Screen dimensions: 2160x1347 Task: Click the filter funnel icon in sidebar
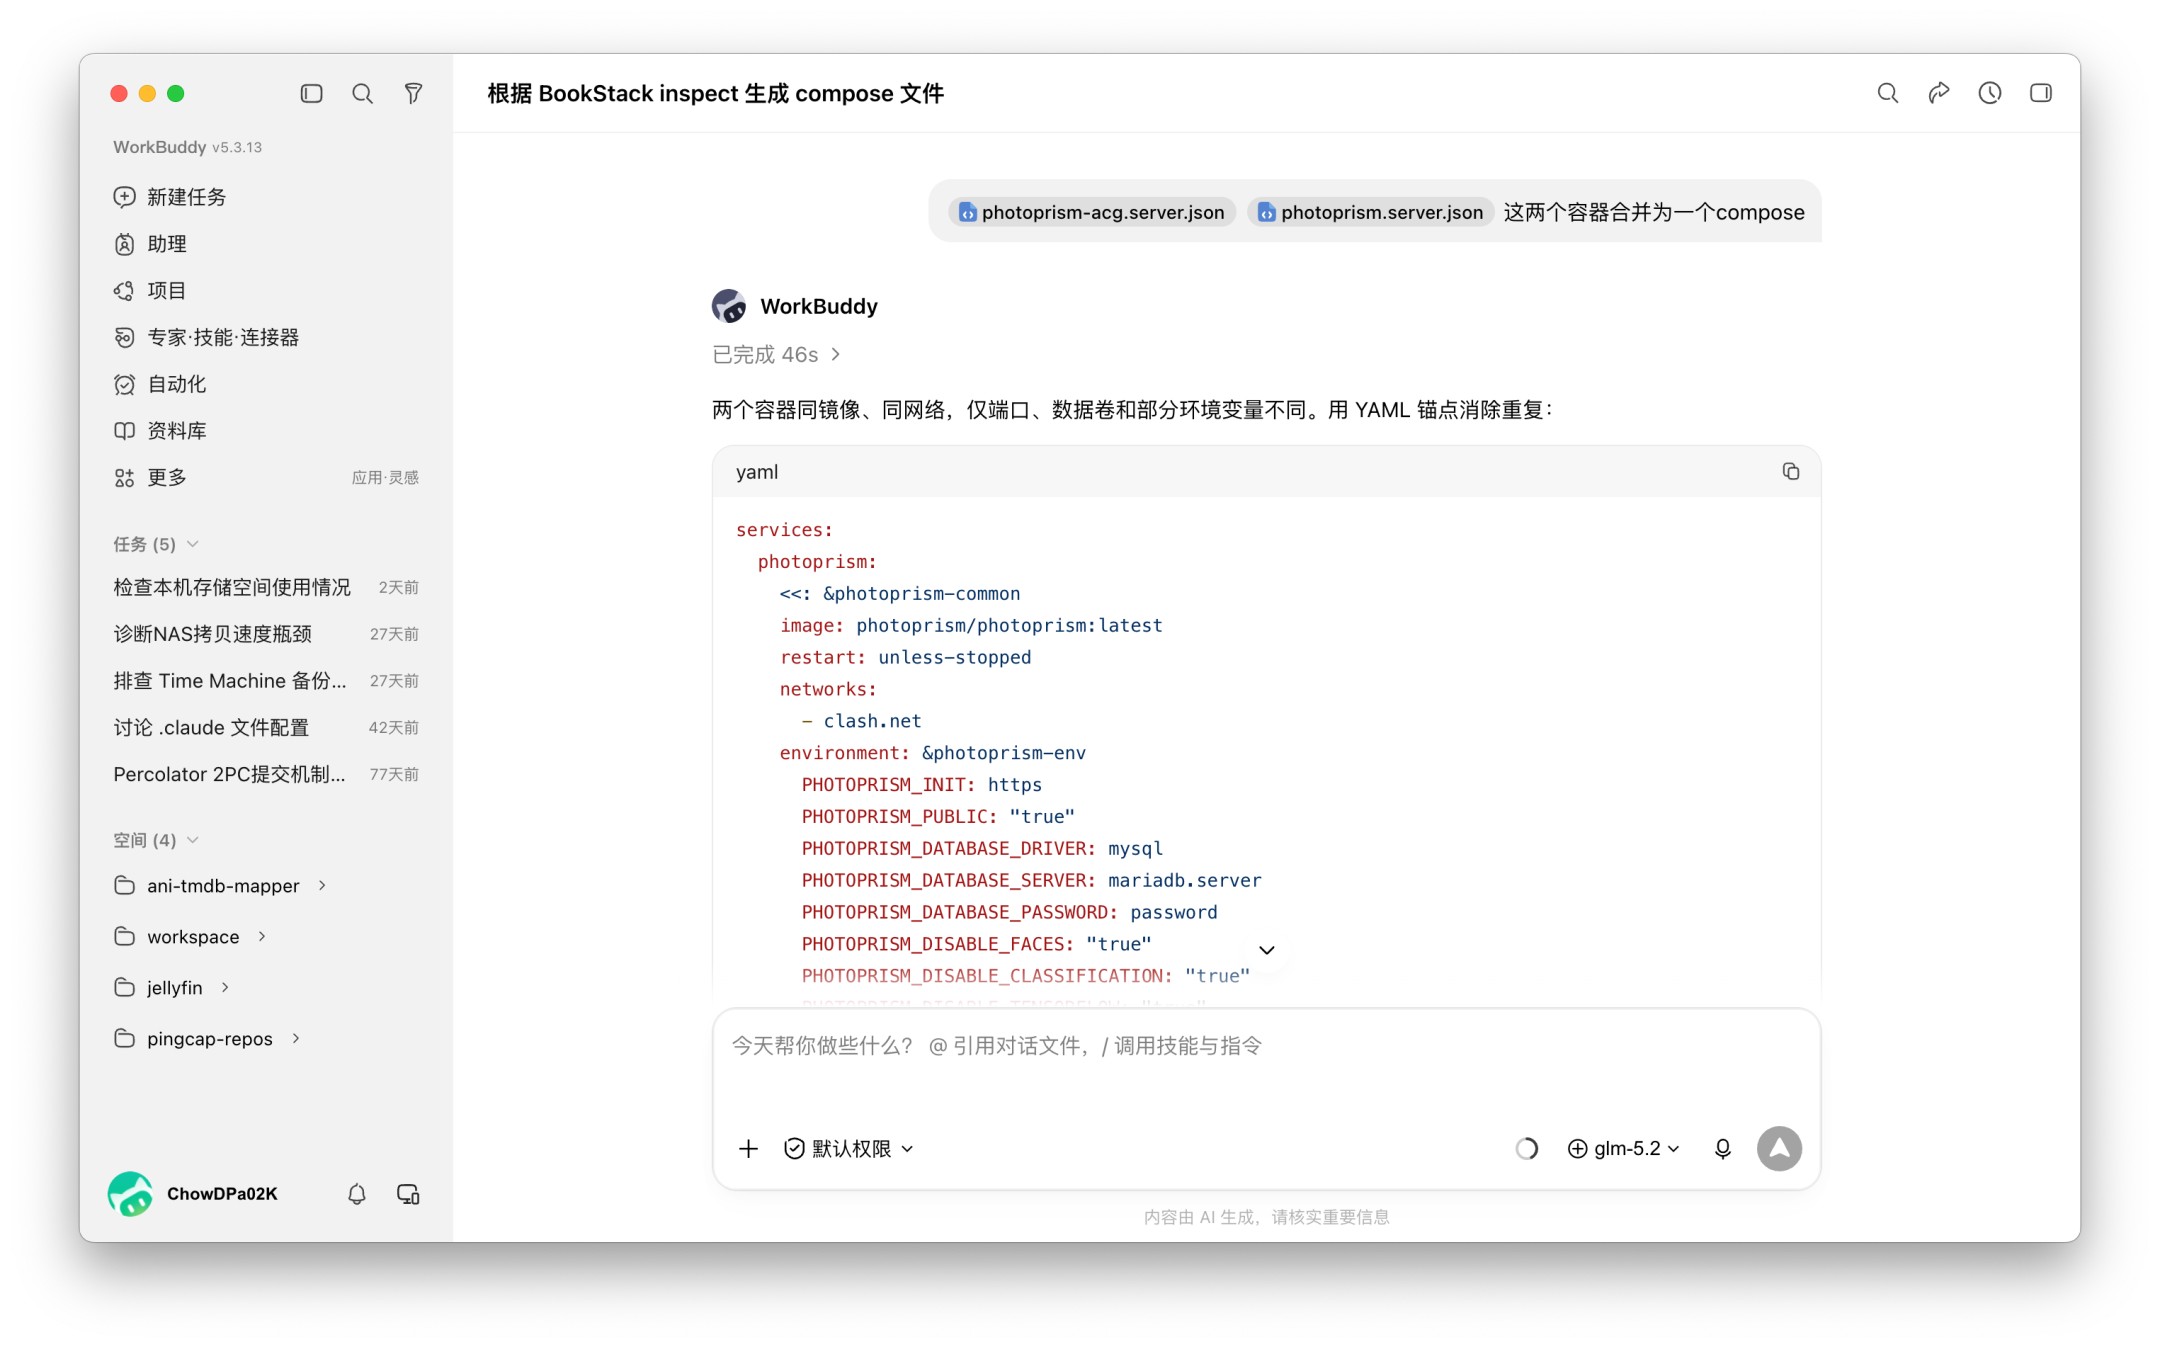point(413,93)
